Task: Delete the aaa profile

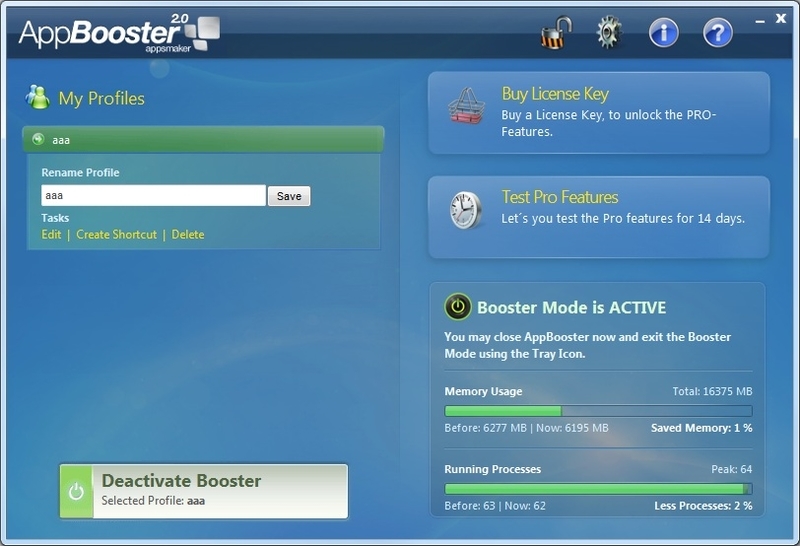Action: pyautogui.click(x=188, y=235)
